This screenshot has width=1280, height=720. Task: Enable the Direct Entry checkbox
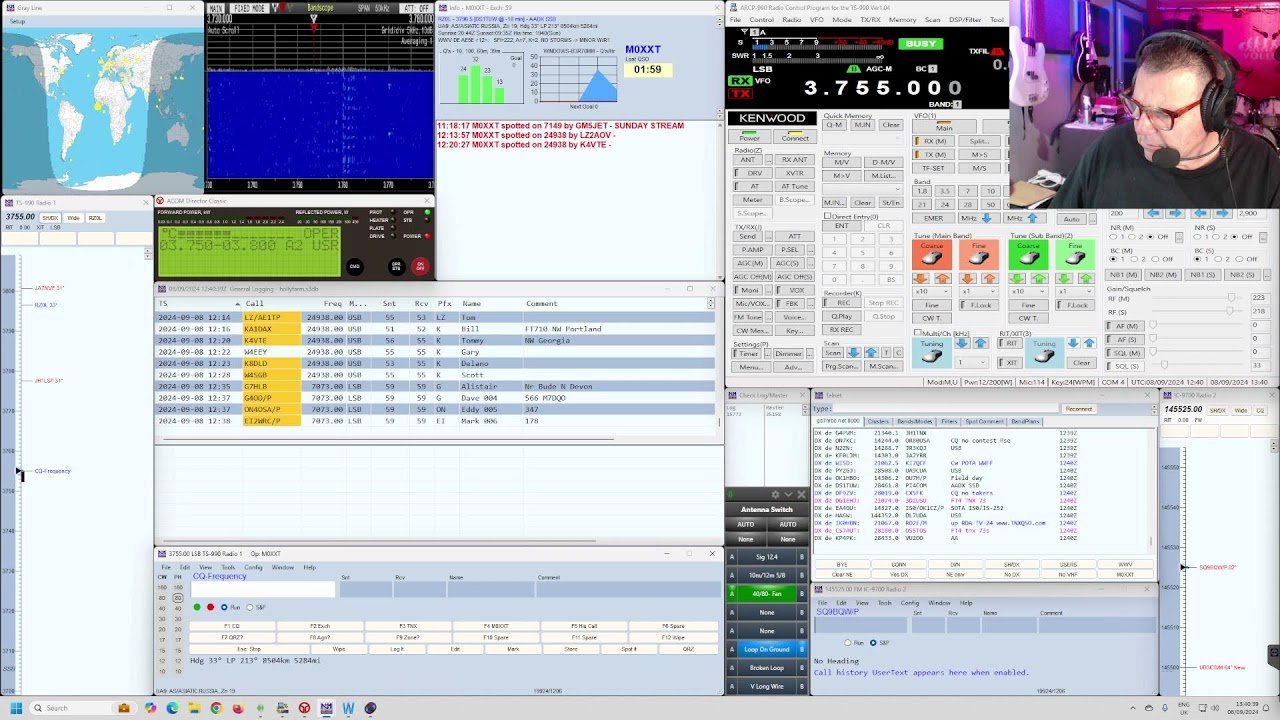point(827,217)
